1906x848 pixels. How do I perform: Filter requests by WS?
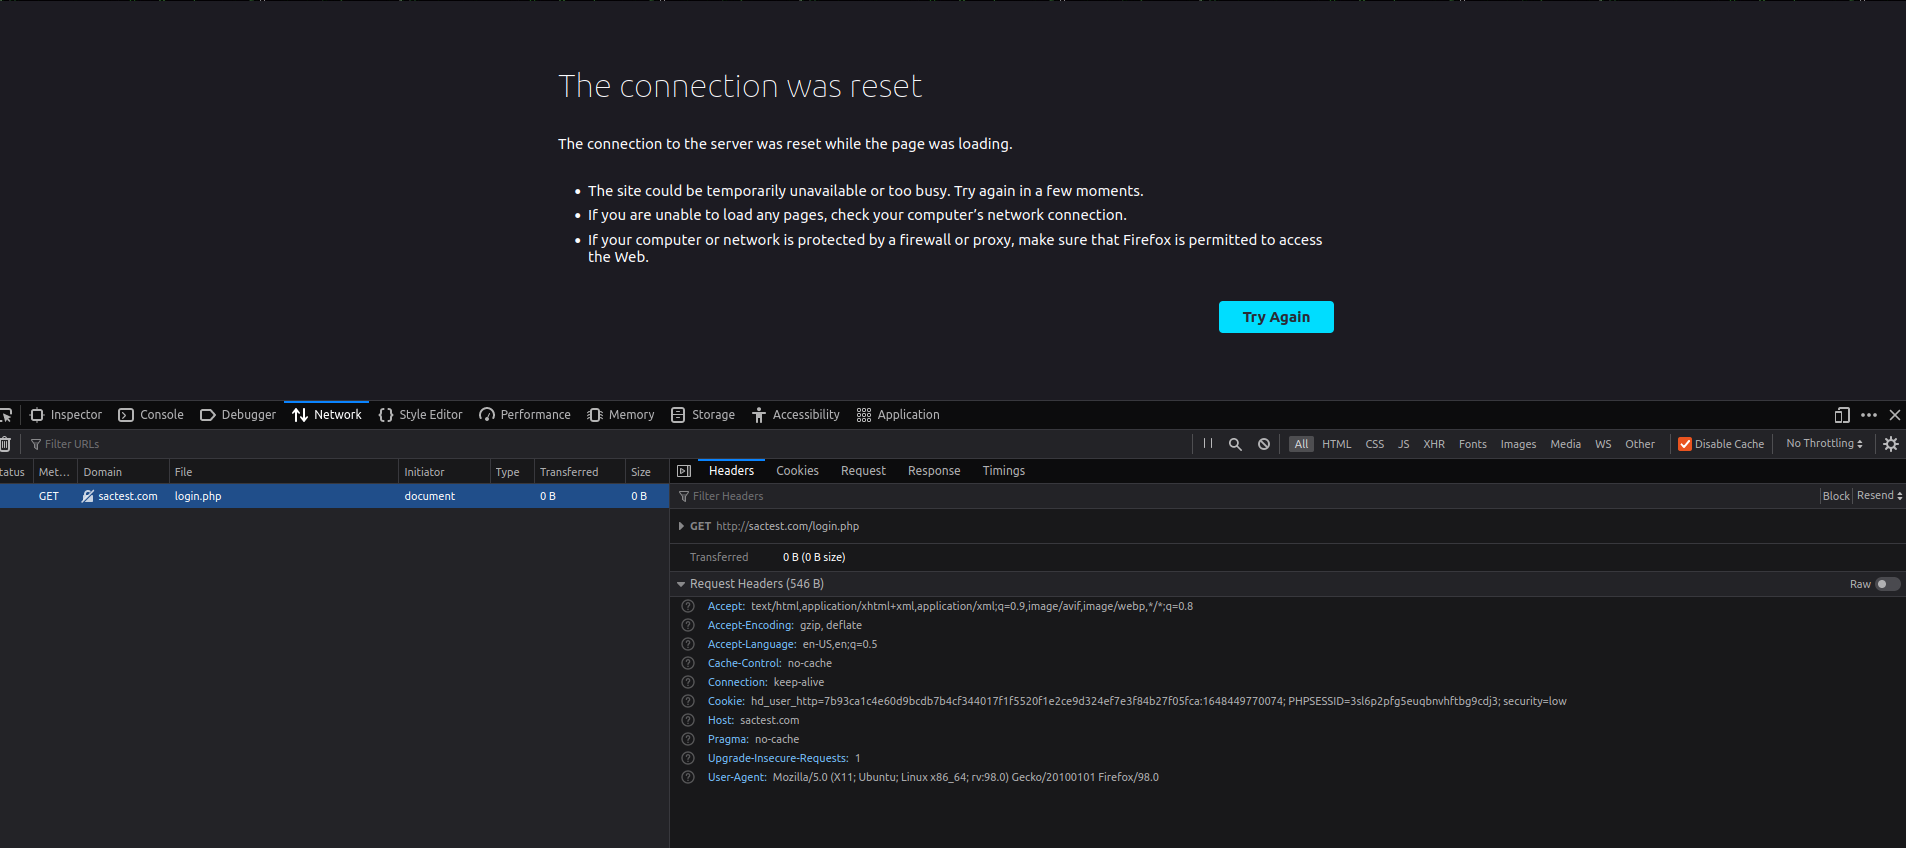[1603, 444]
